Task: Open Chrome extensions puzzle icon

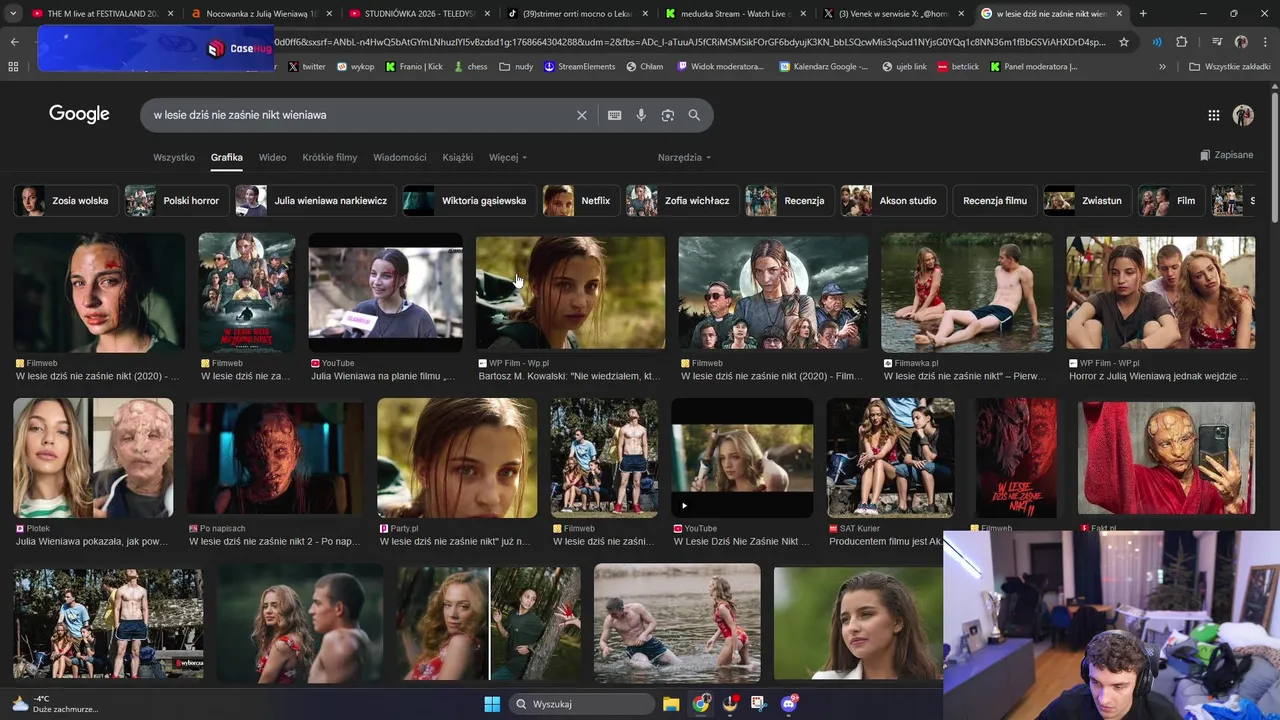Action: click(x=1182, y=42)
